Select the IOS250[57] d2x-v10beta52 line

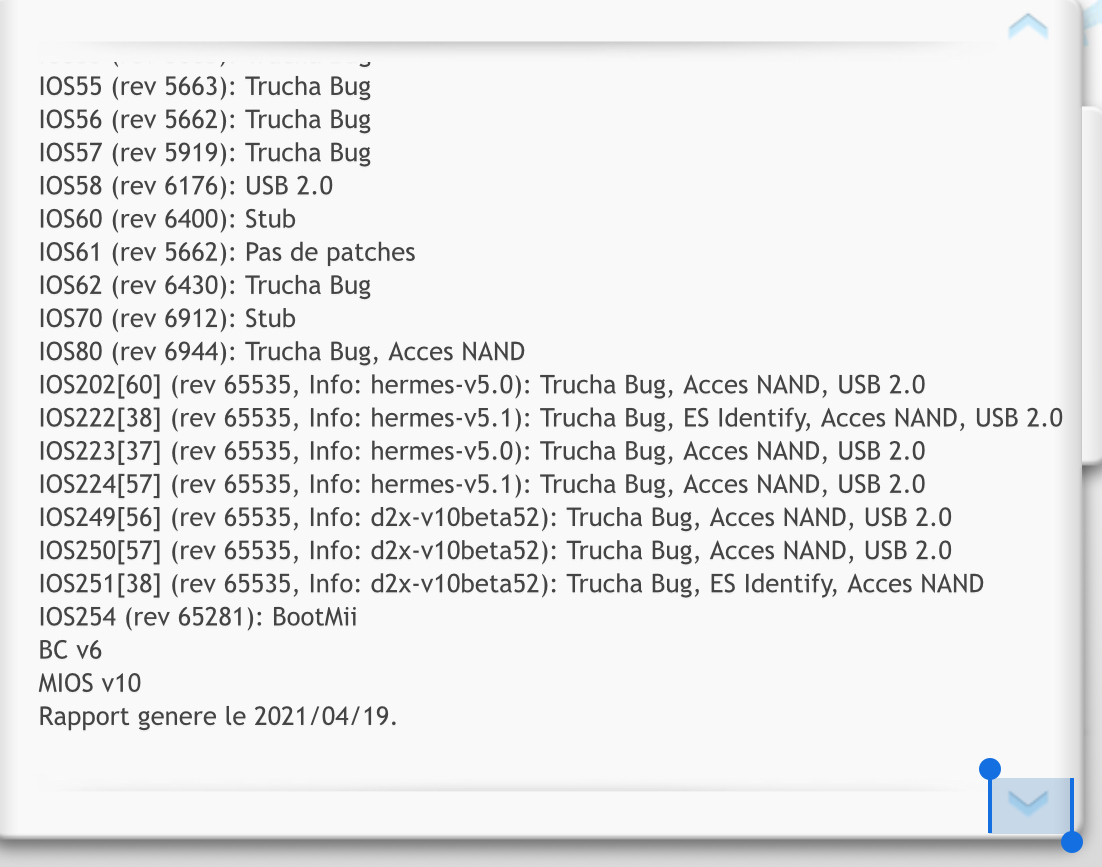495,551
